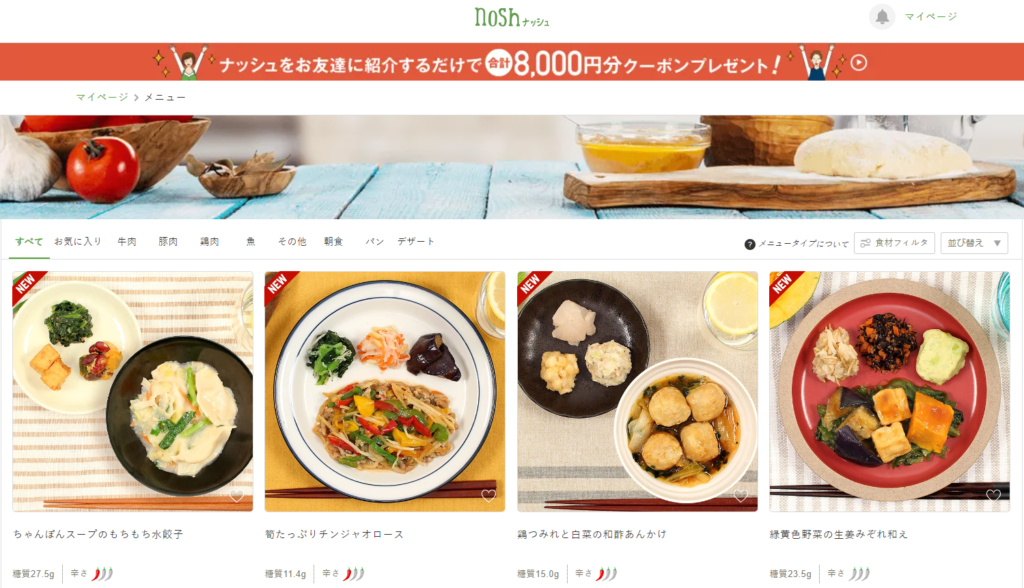The width and height of the screenshot is (1024, 588).
Task: Favorite the ちゃんぽんスープのもちもち水餃子 heart
Action: [x=236, y=496]
